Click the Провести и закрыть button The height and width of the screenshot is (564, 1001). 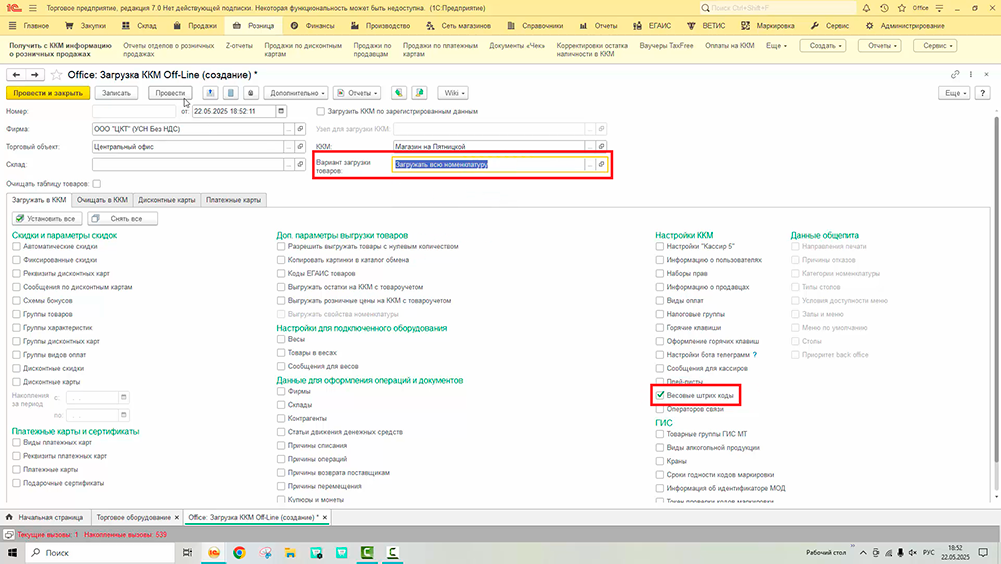point(48,93)
